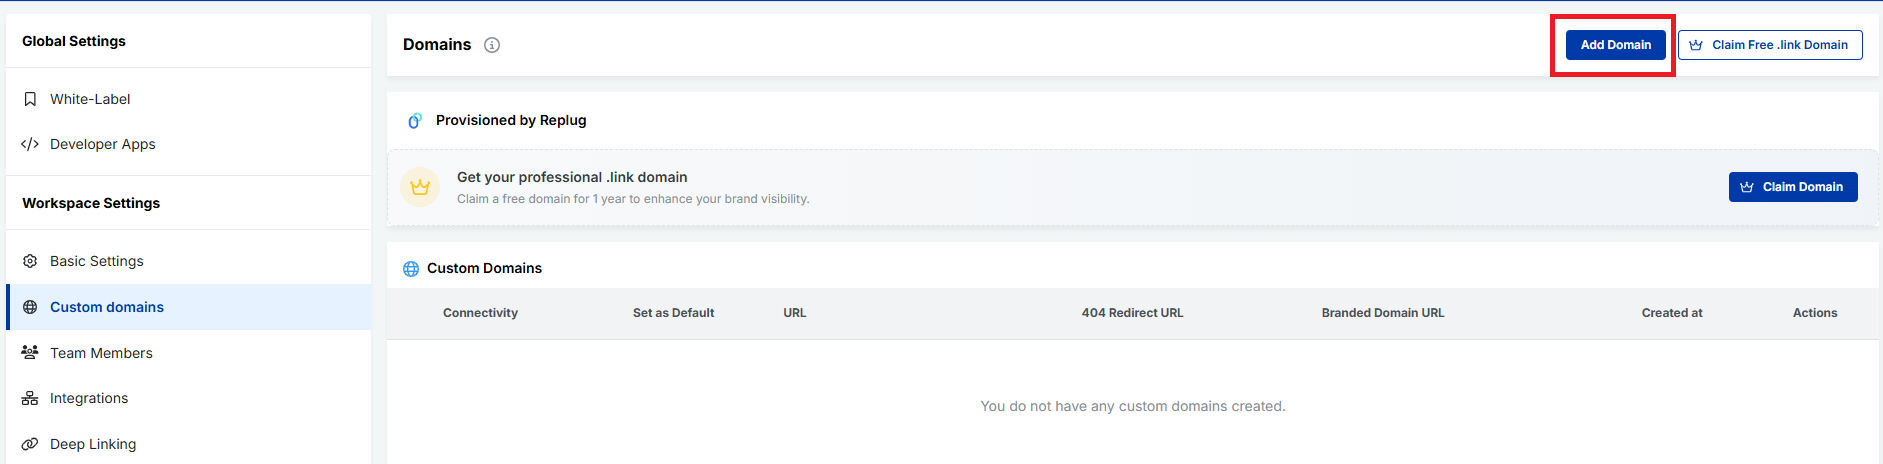Screen dimensions: 1883x464
Task: Click the URL column header
Action: point(795,313)
